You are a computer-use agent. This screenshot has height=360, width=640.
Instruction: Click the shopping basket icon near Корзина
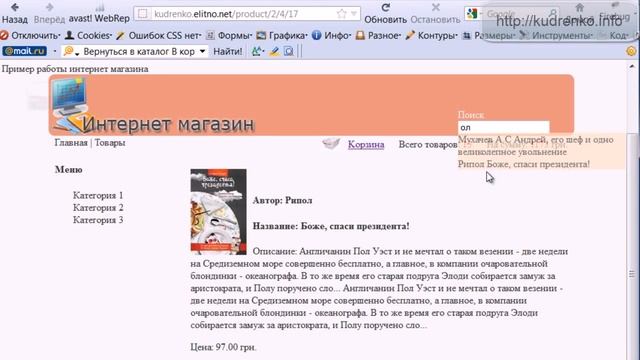pos(331,144)
